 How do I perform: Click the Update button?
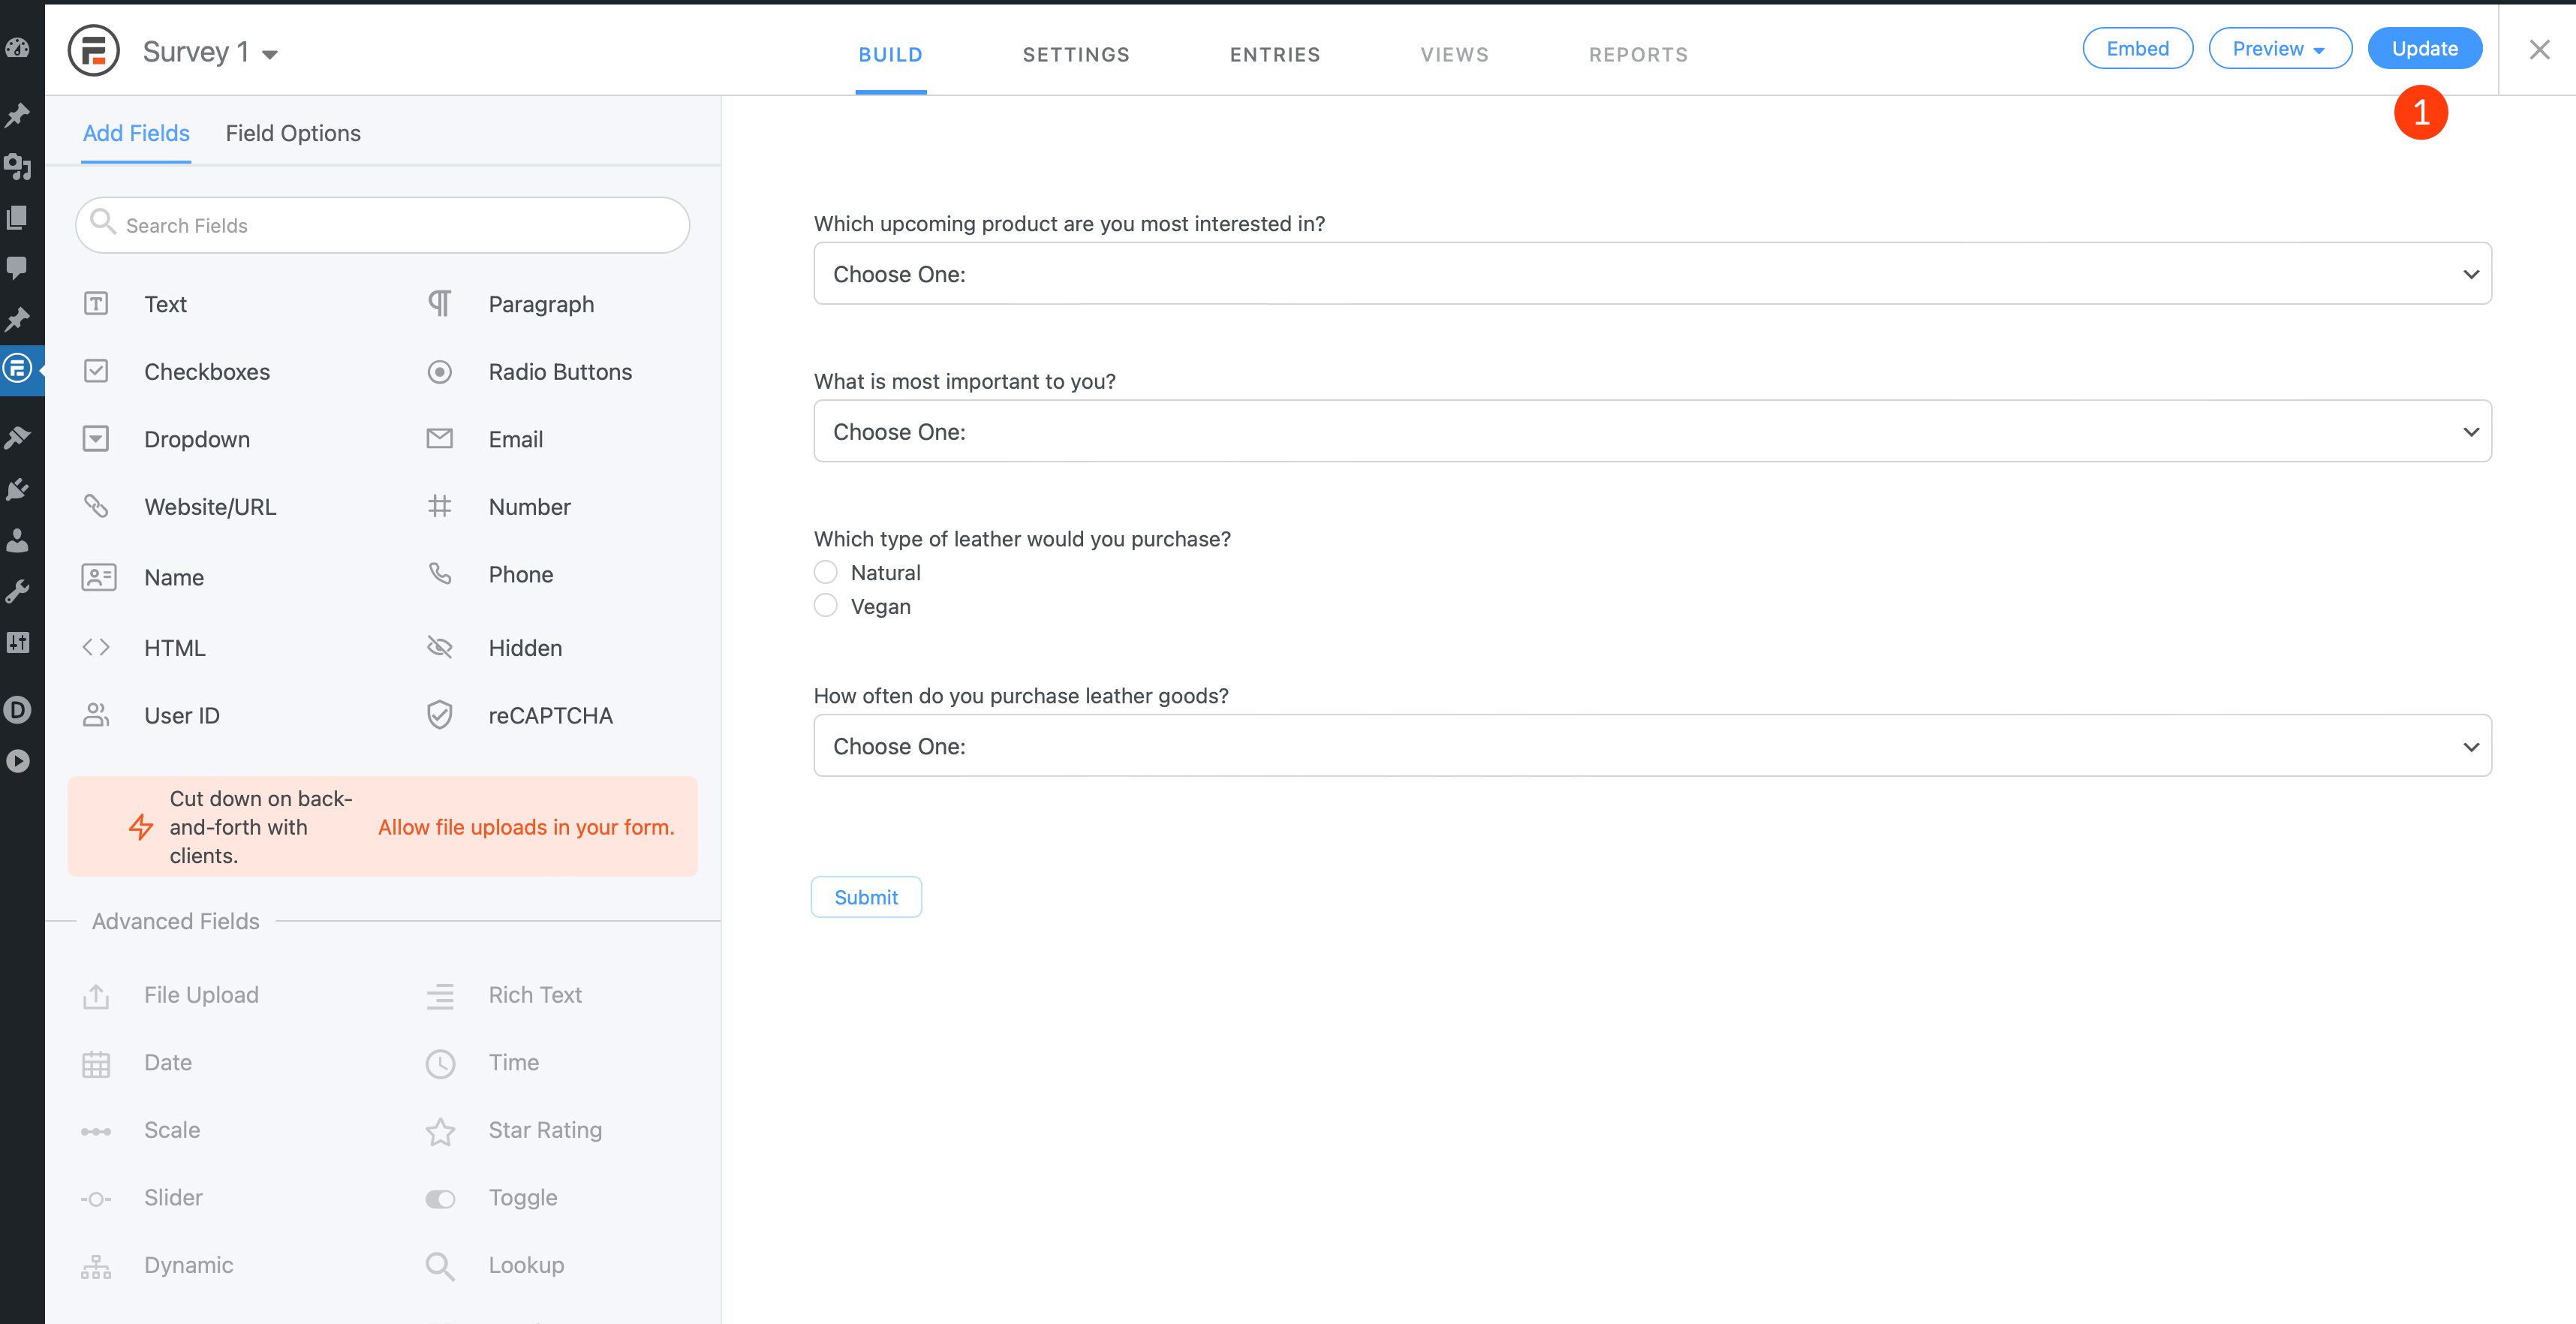click(2424, 47)
